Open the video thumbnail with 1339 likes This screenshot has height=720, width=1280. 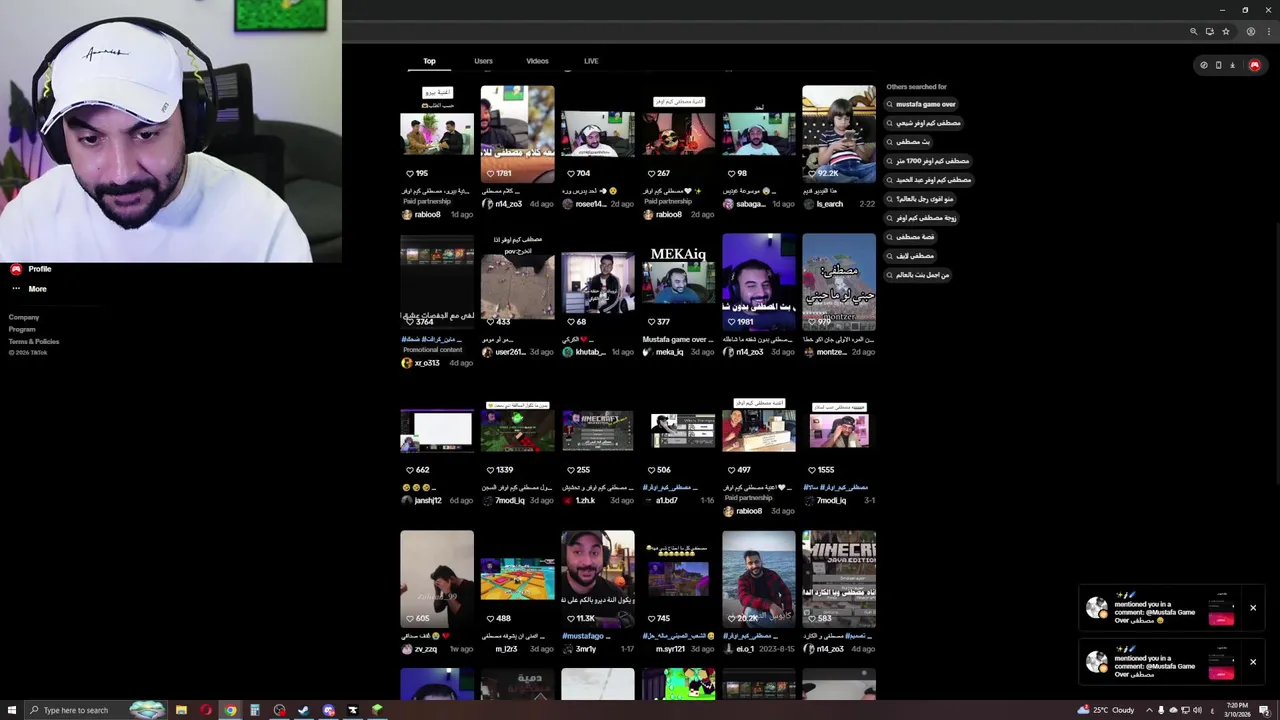(x=517, y=431)
